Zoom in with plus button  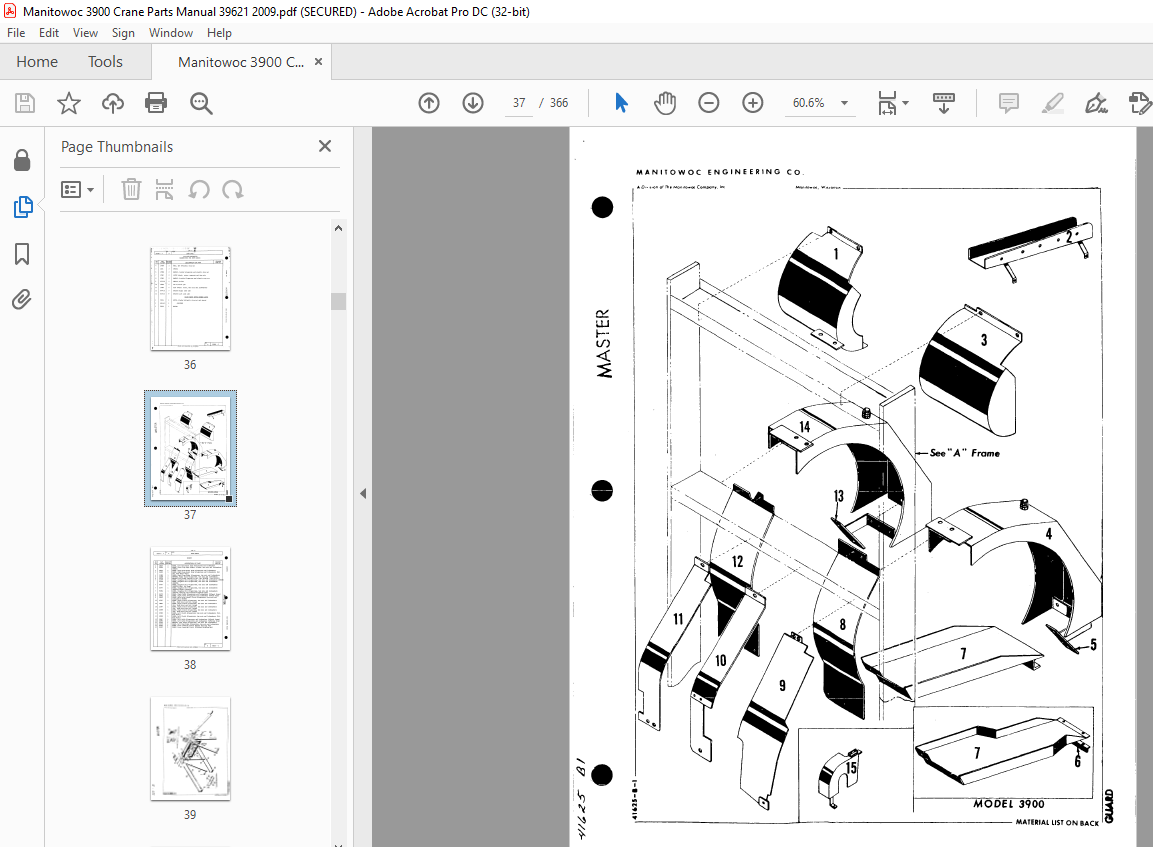click(x=752, y=103)
